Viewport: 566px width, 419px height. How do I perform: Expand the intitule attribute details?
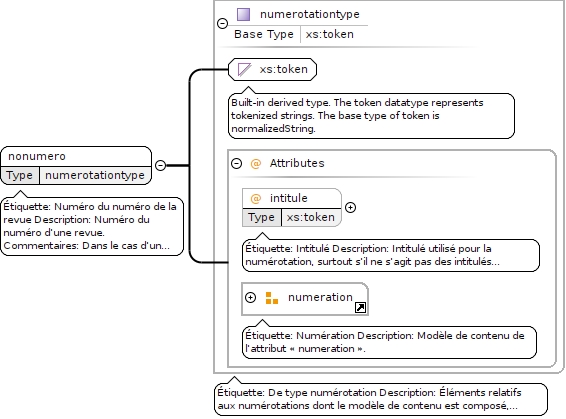(x=351, y=208)
